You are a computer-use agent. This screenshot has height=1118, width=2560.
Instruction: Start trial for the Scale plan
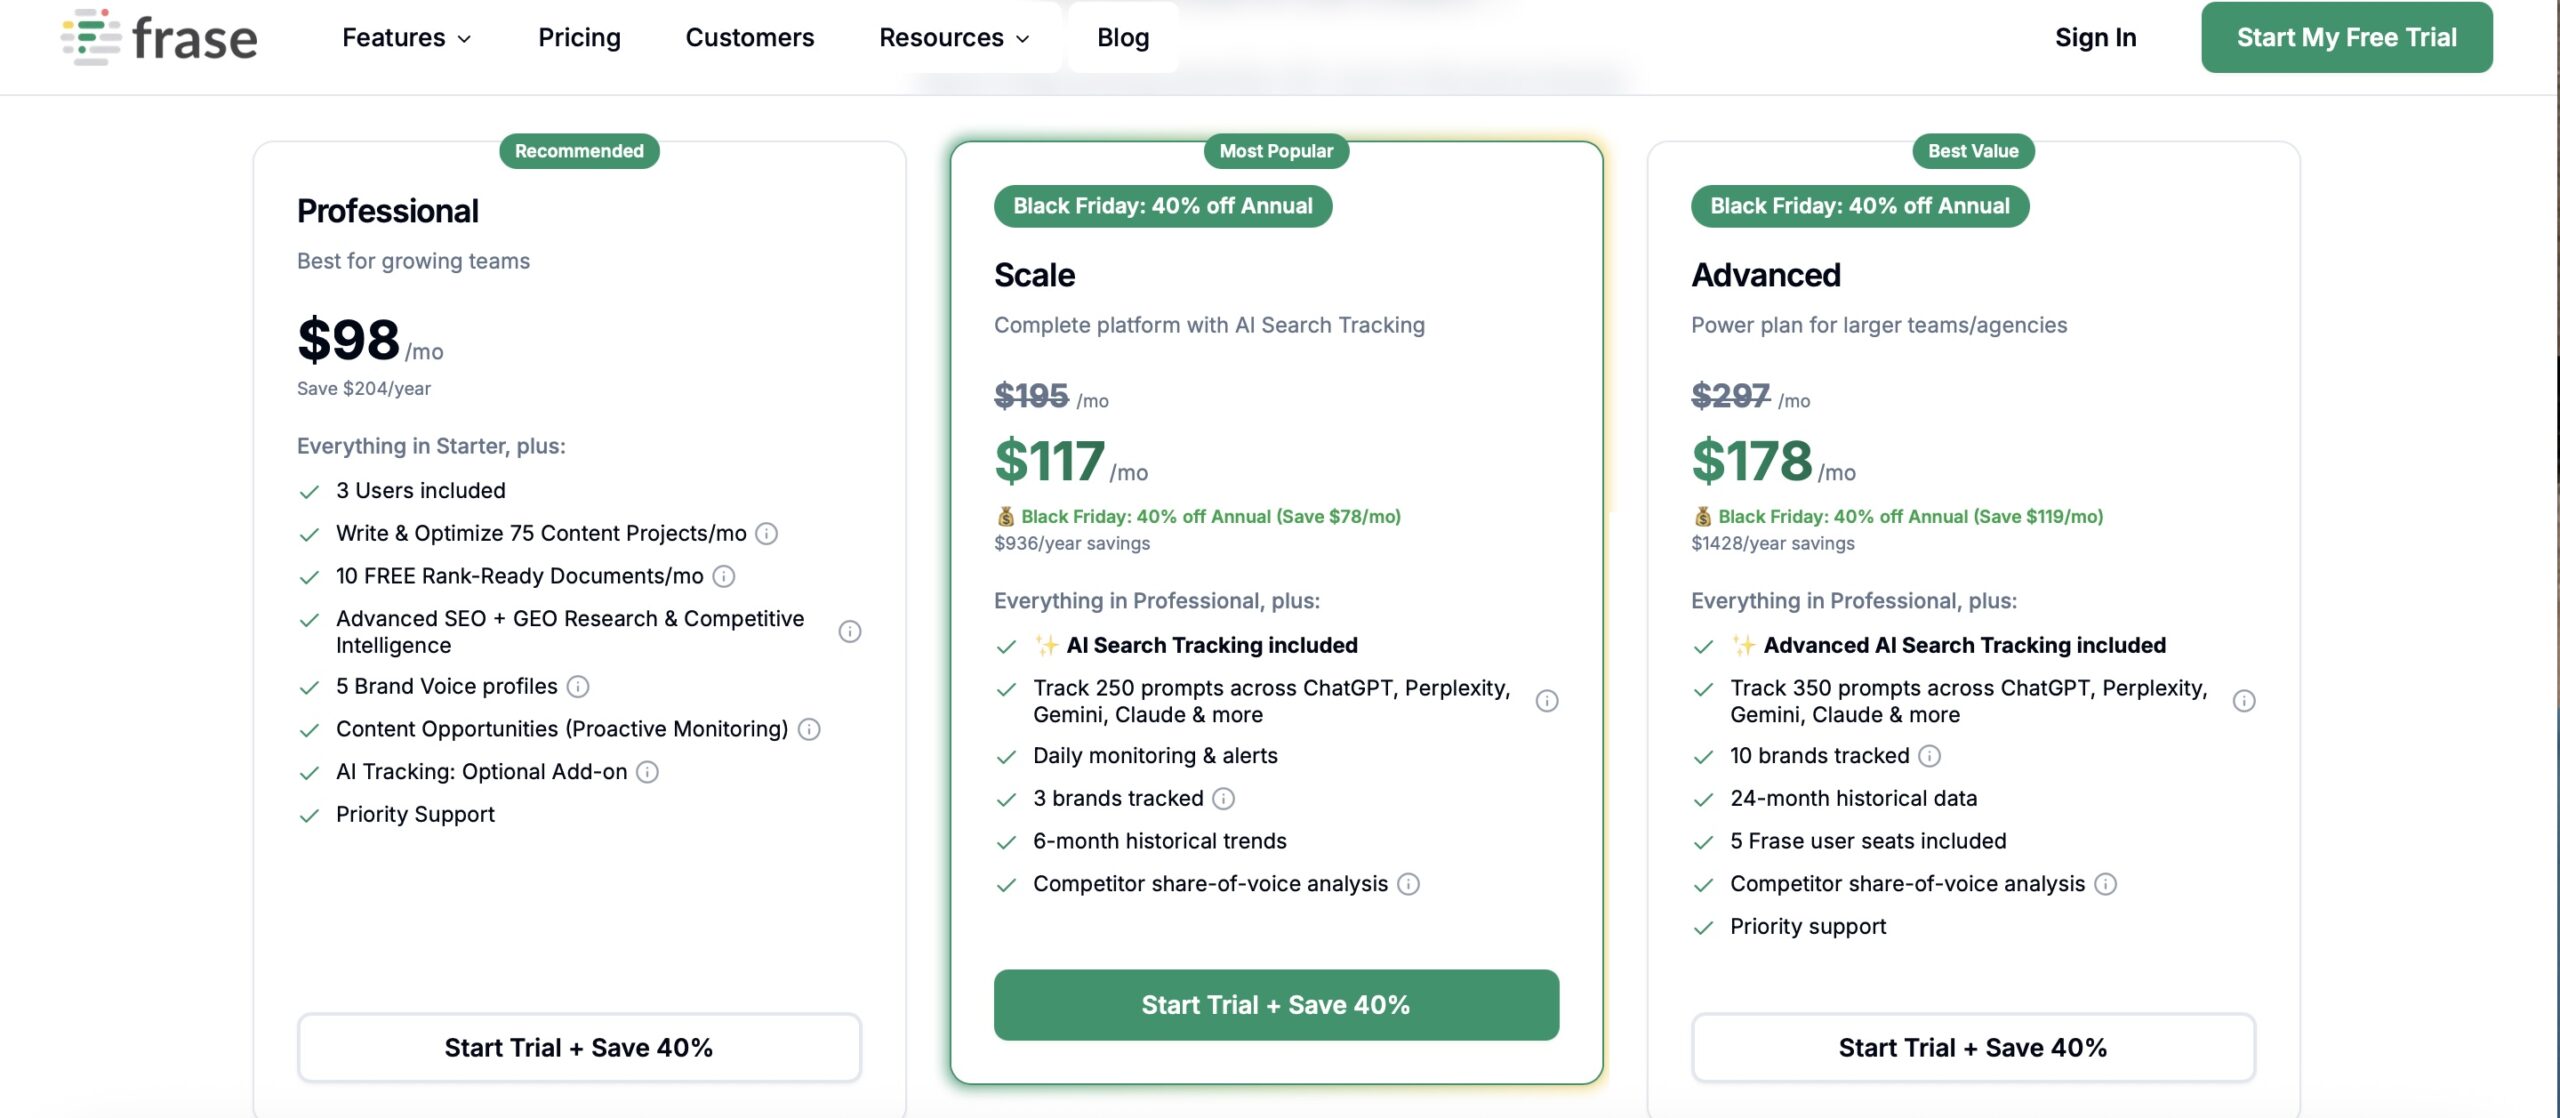click(x=1275, y=1005)
